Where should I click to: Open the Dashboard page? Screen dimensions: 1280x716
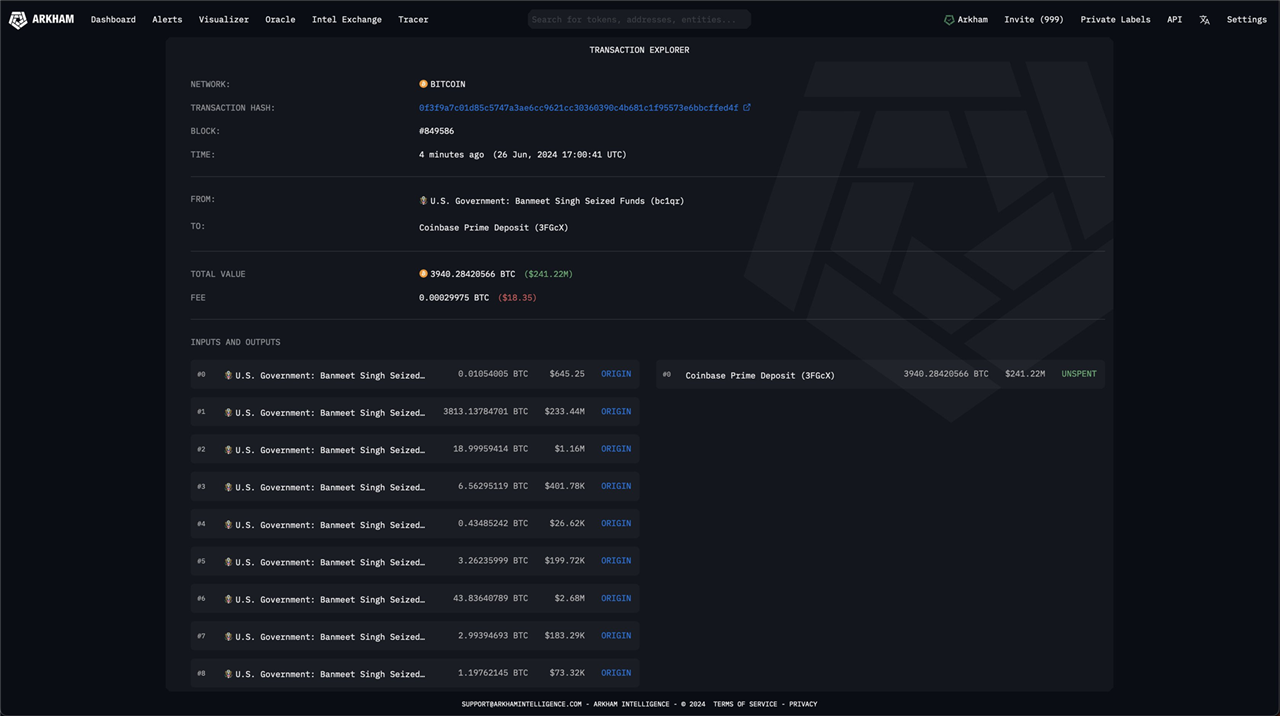pos(113,19)
